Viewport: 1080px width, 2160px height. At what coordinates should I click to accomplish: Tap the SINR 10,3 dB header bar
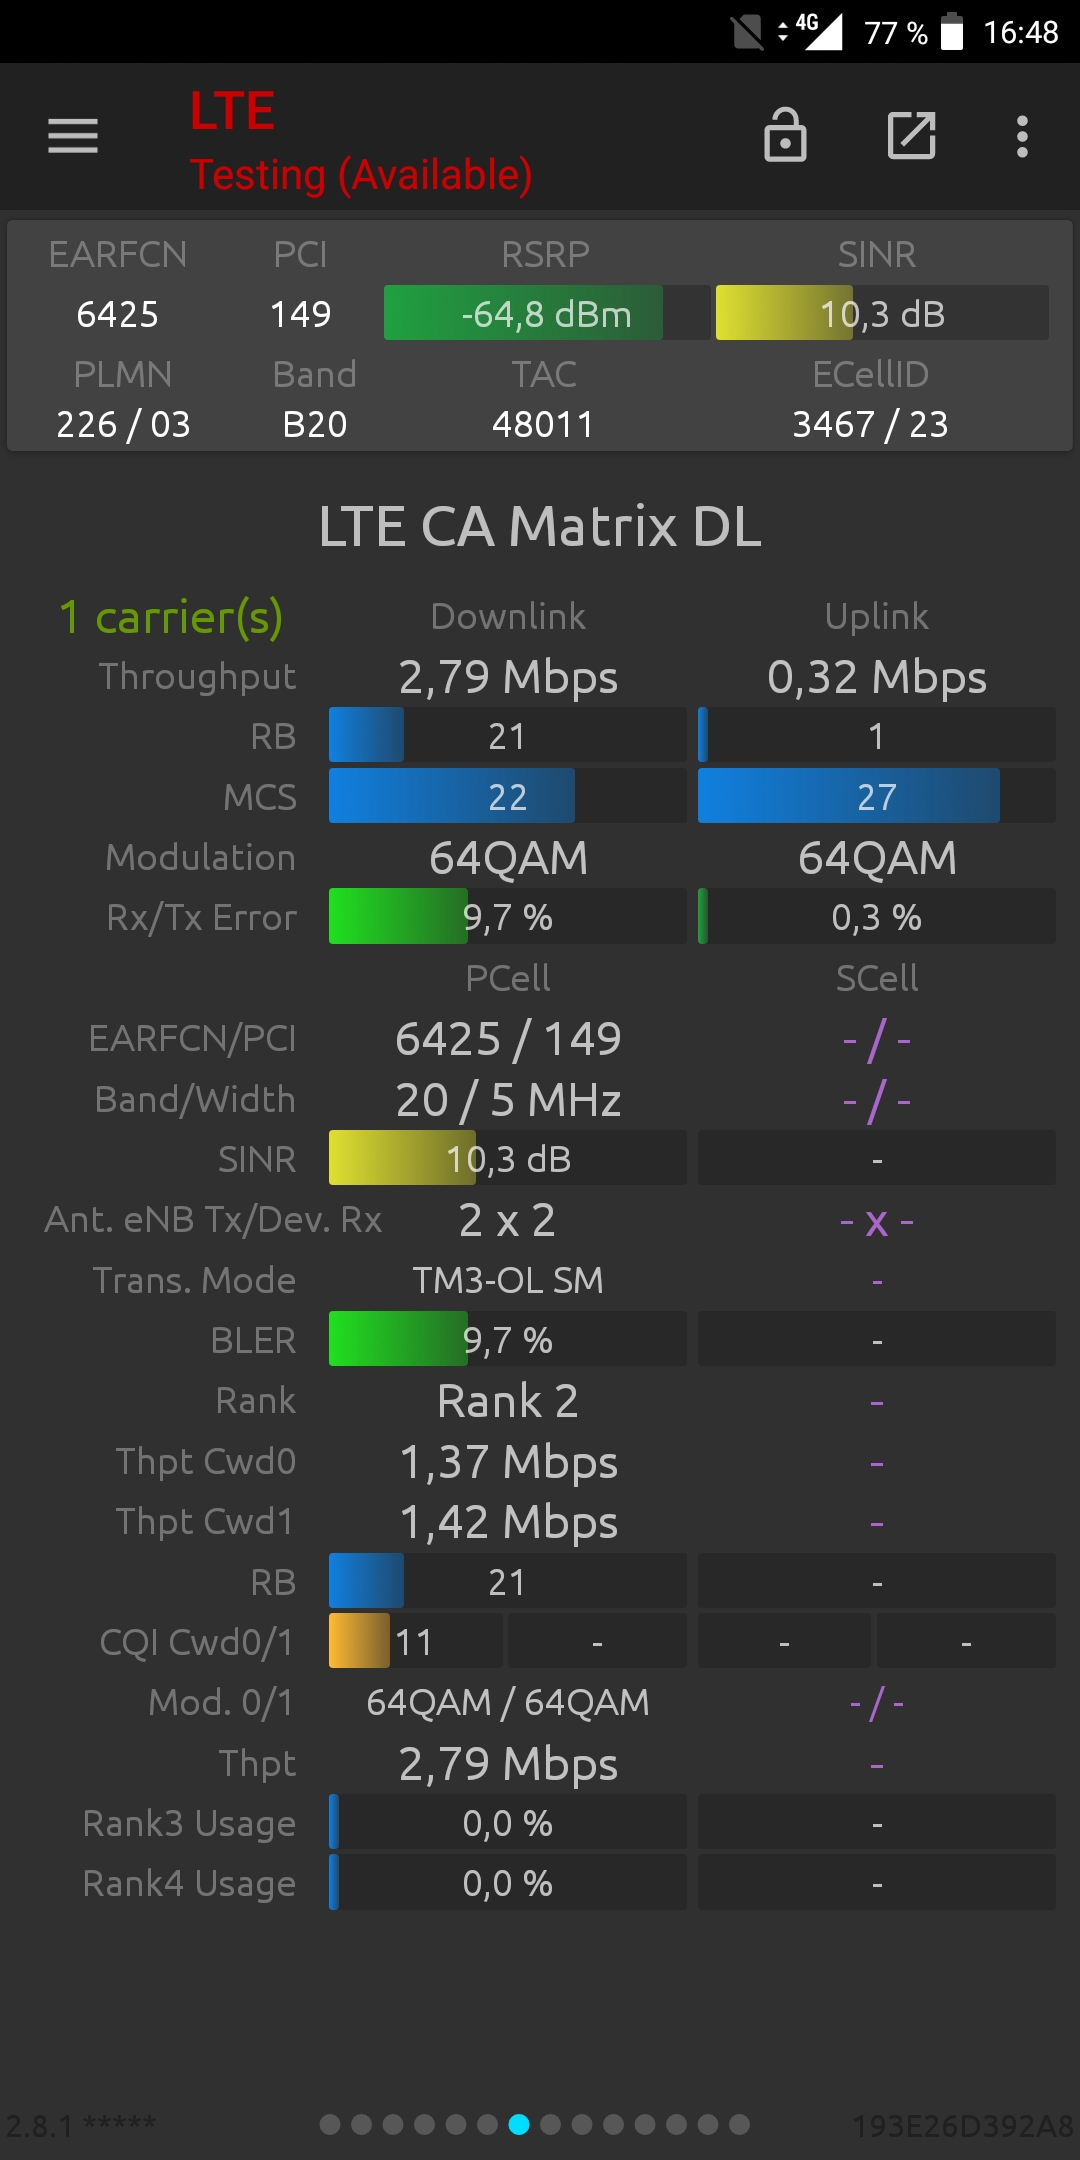pyautogui.click(x=882, y=313)
